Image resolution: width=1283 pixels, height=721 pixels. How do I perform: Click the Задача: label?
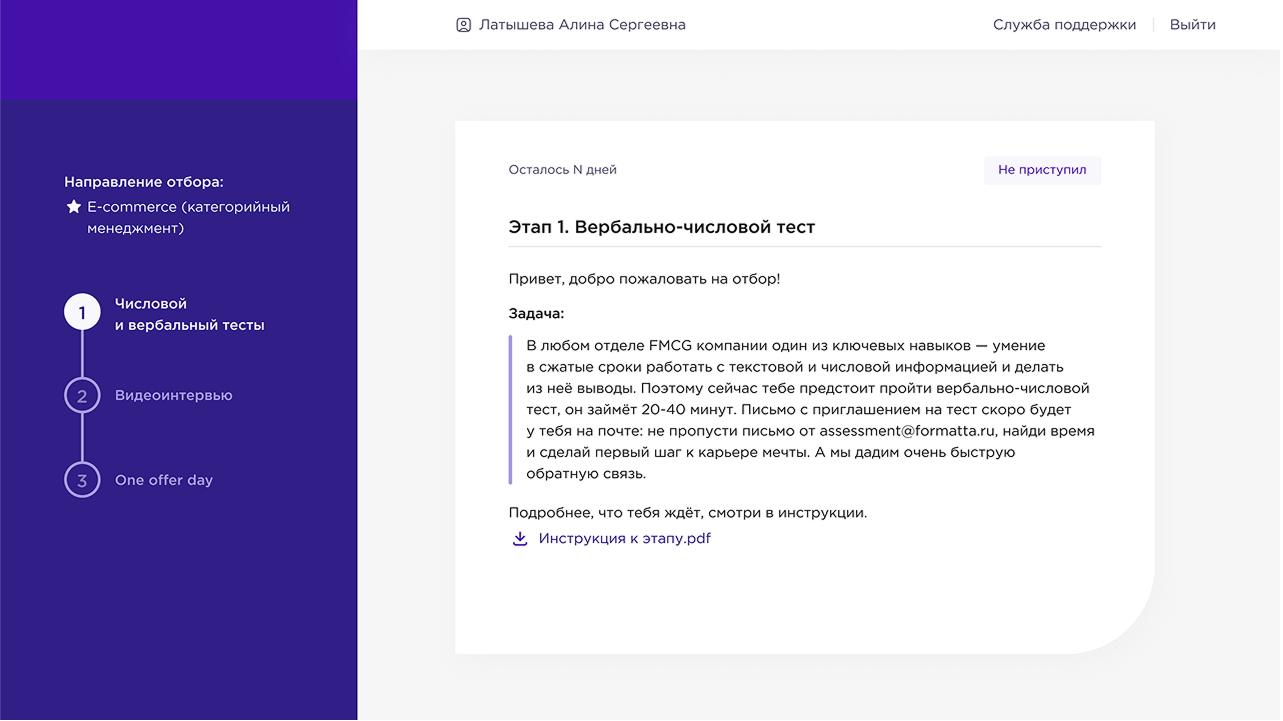(536, 314)
